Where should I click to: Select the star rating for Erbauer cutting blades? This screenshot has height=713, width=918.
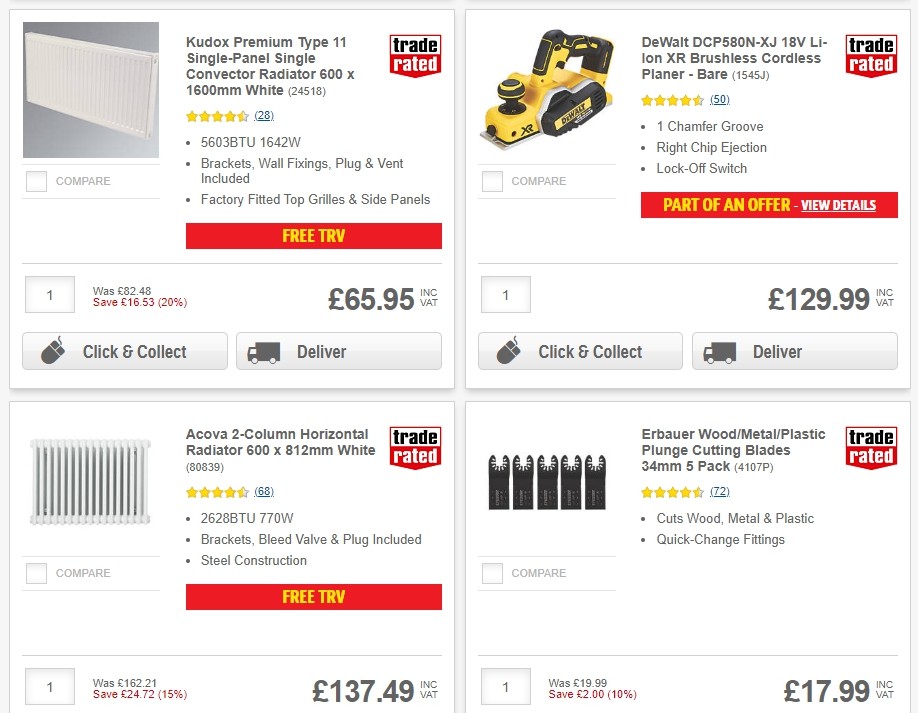(x=672, y=491)
